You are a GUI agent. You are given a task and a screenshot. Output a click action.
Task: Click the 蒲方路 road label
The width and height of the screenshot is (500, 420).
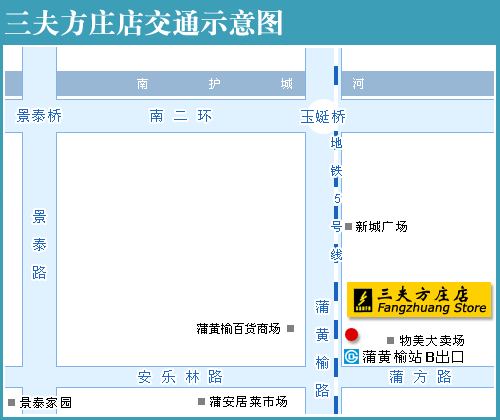tap(420, 377)
